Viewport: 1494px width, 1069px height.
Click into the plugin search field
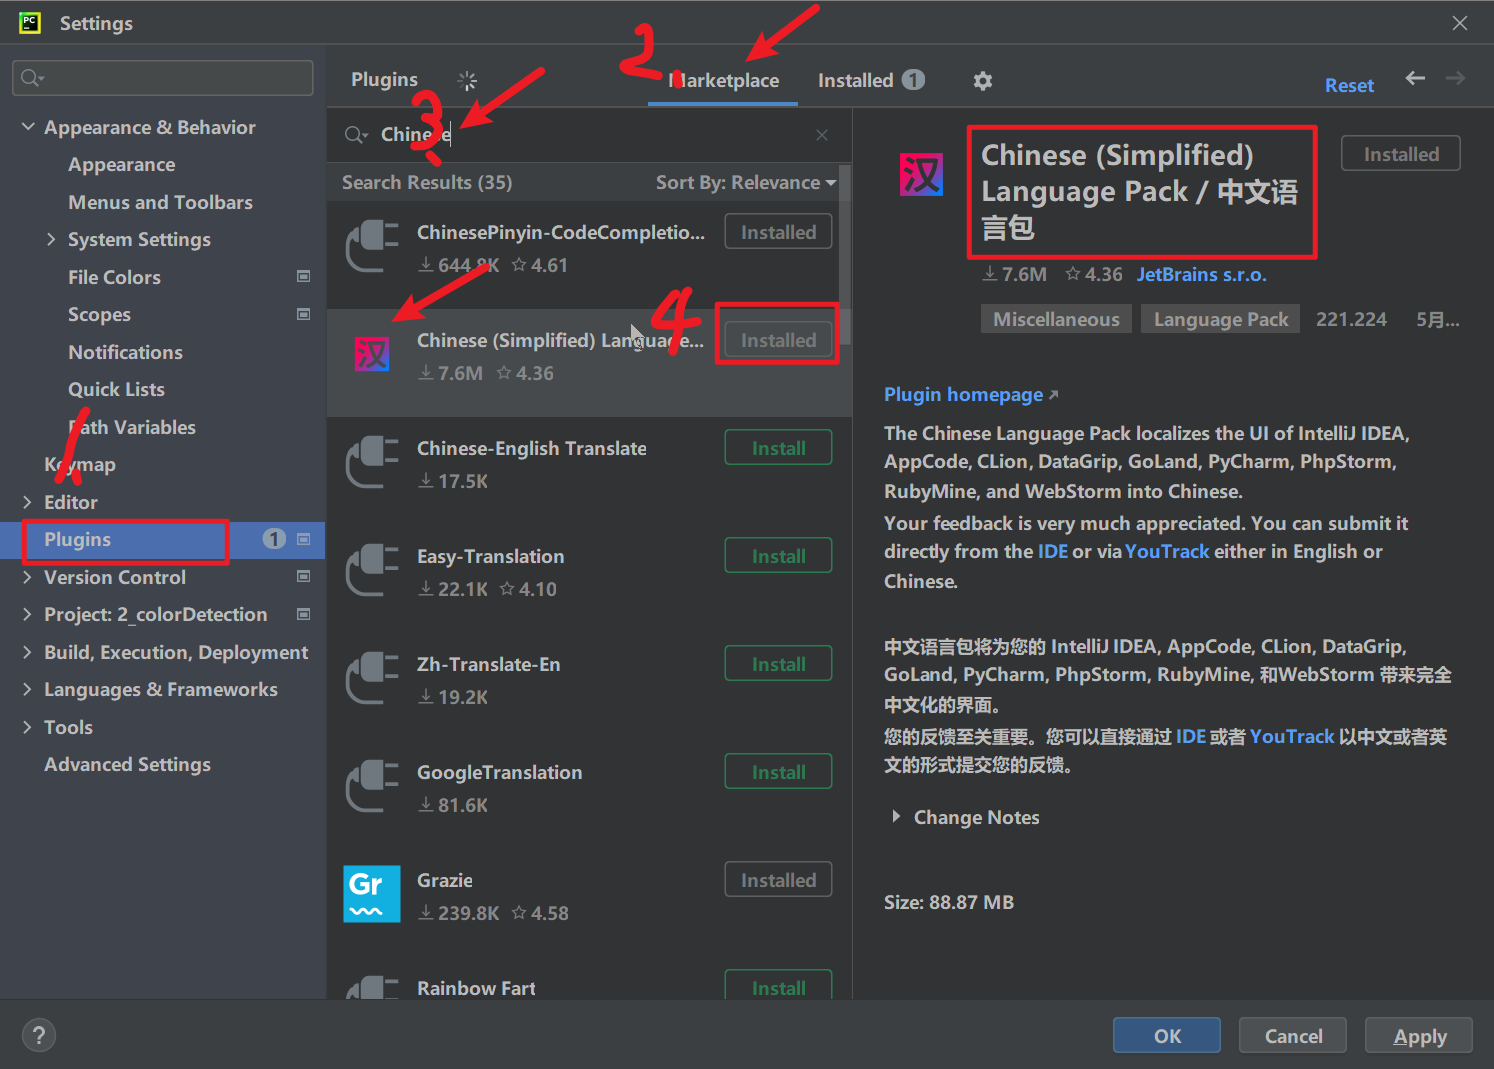(590, 135)
